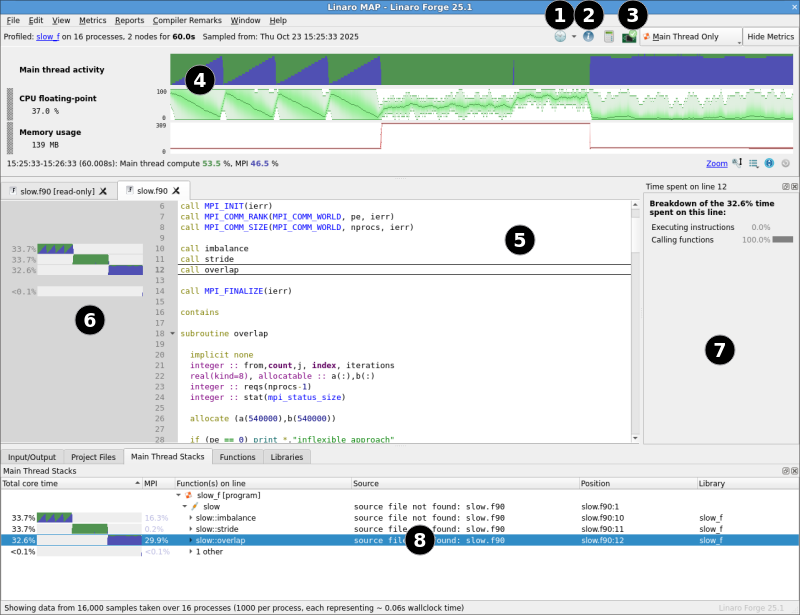Screen dimensions: 800x615
Task: Expand the '1 other' stack entry
Action: tap(191, 551)
